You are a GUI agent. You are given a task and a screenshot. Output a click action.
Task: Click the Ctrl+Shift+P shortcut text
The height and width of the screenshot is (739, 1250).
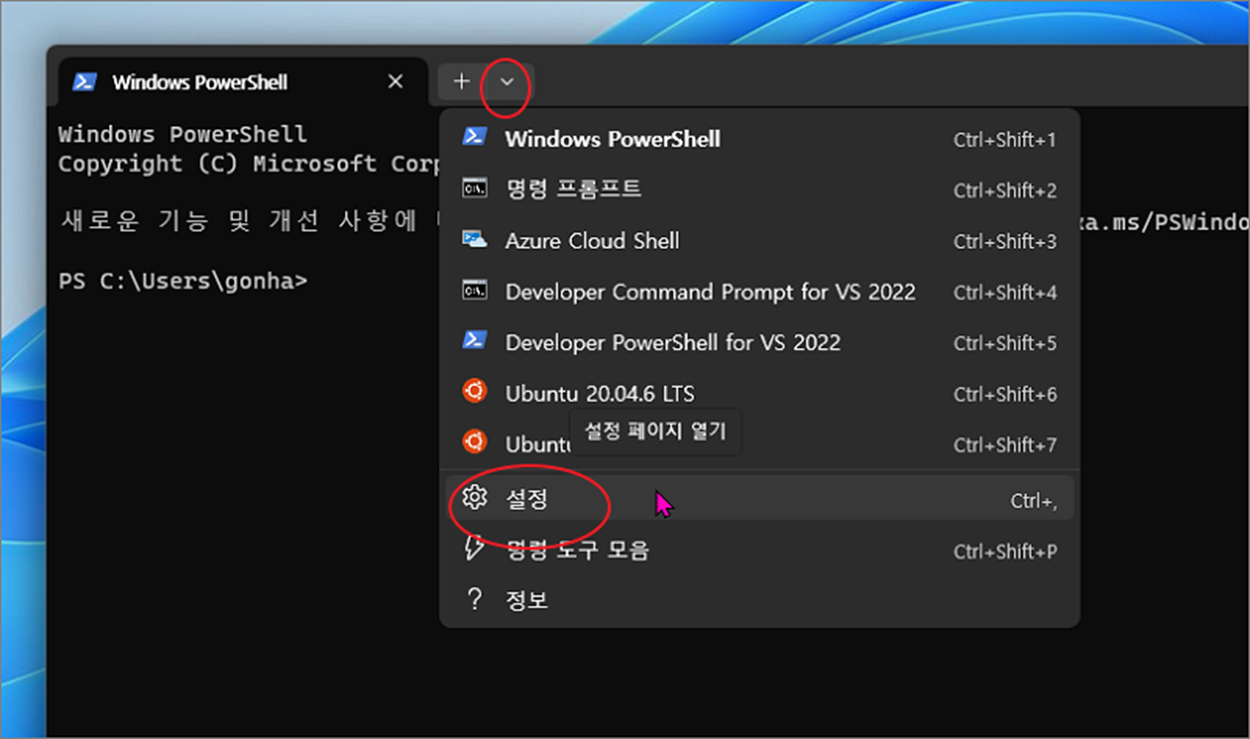coord(1005,552)
